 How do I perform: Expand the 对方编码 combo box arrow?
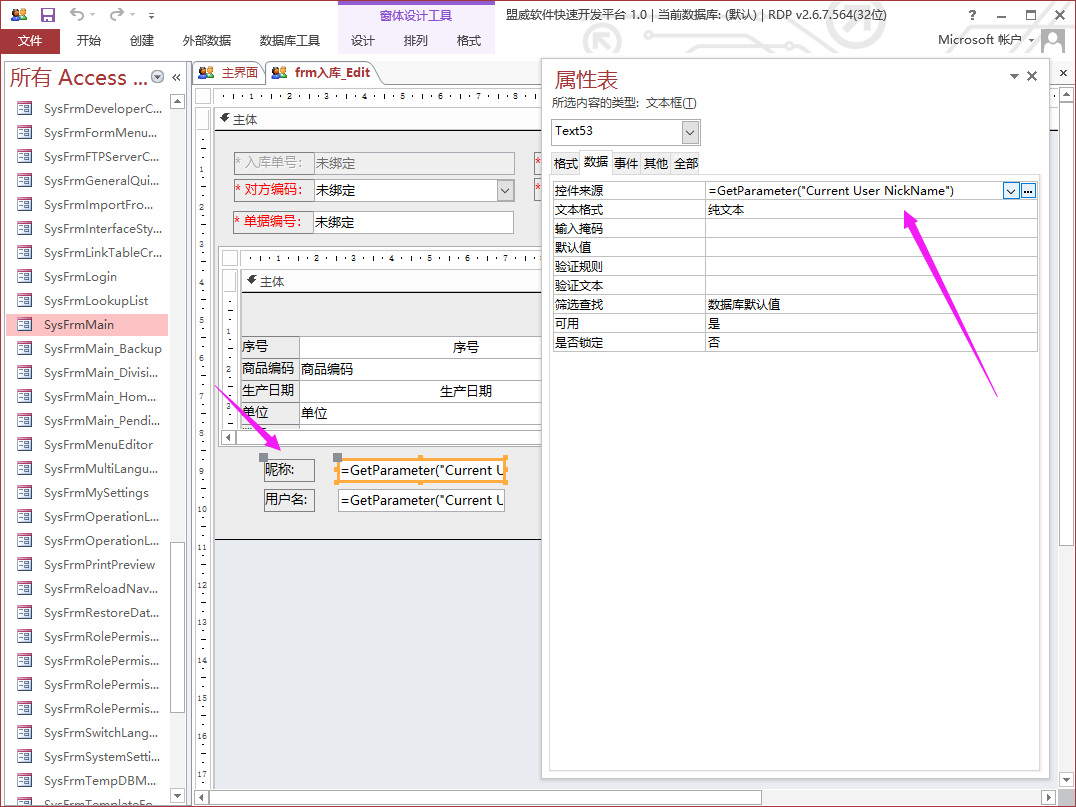(505, 190)
